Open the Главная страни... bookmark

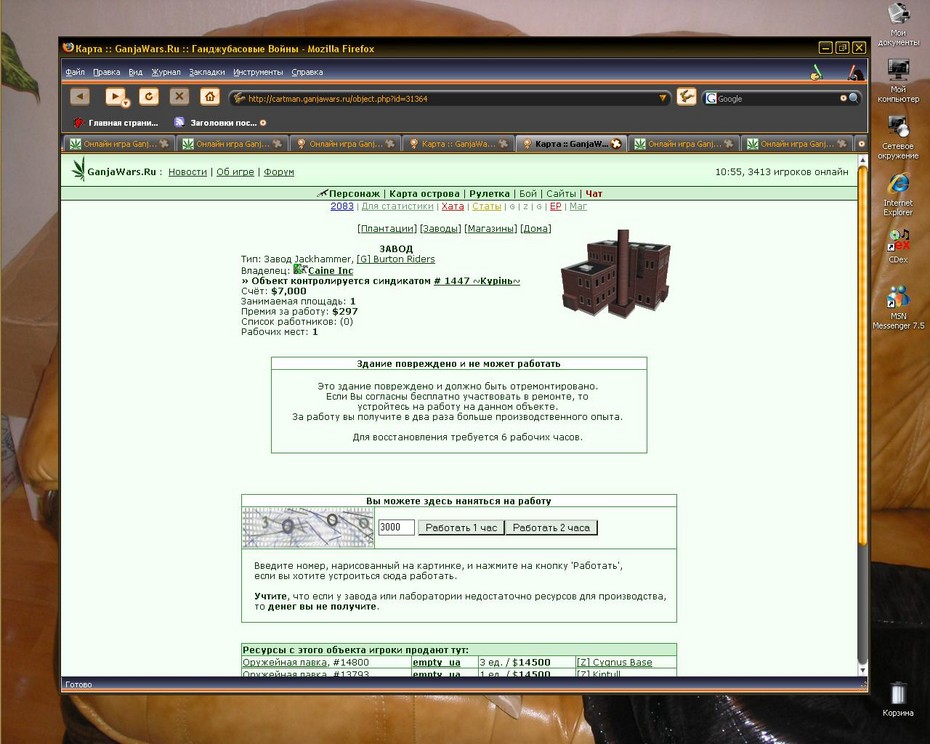coord(116,123)
